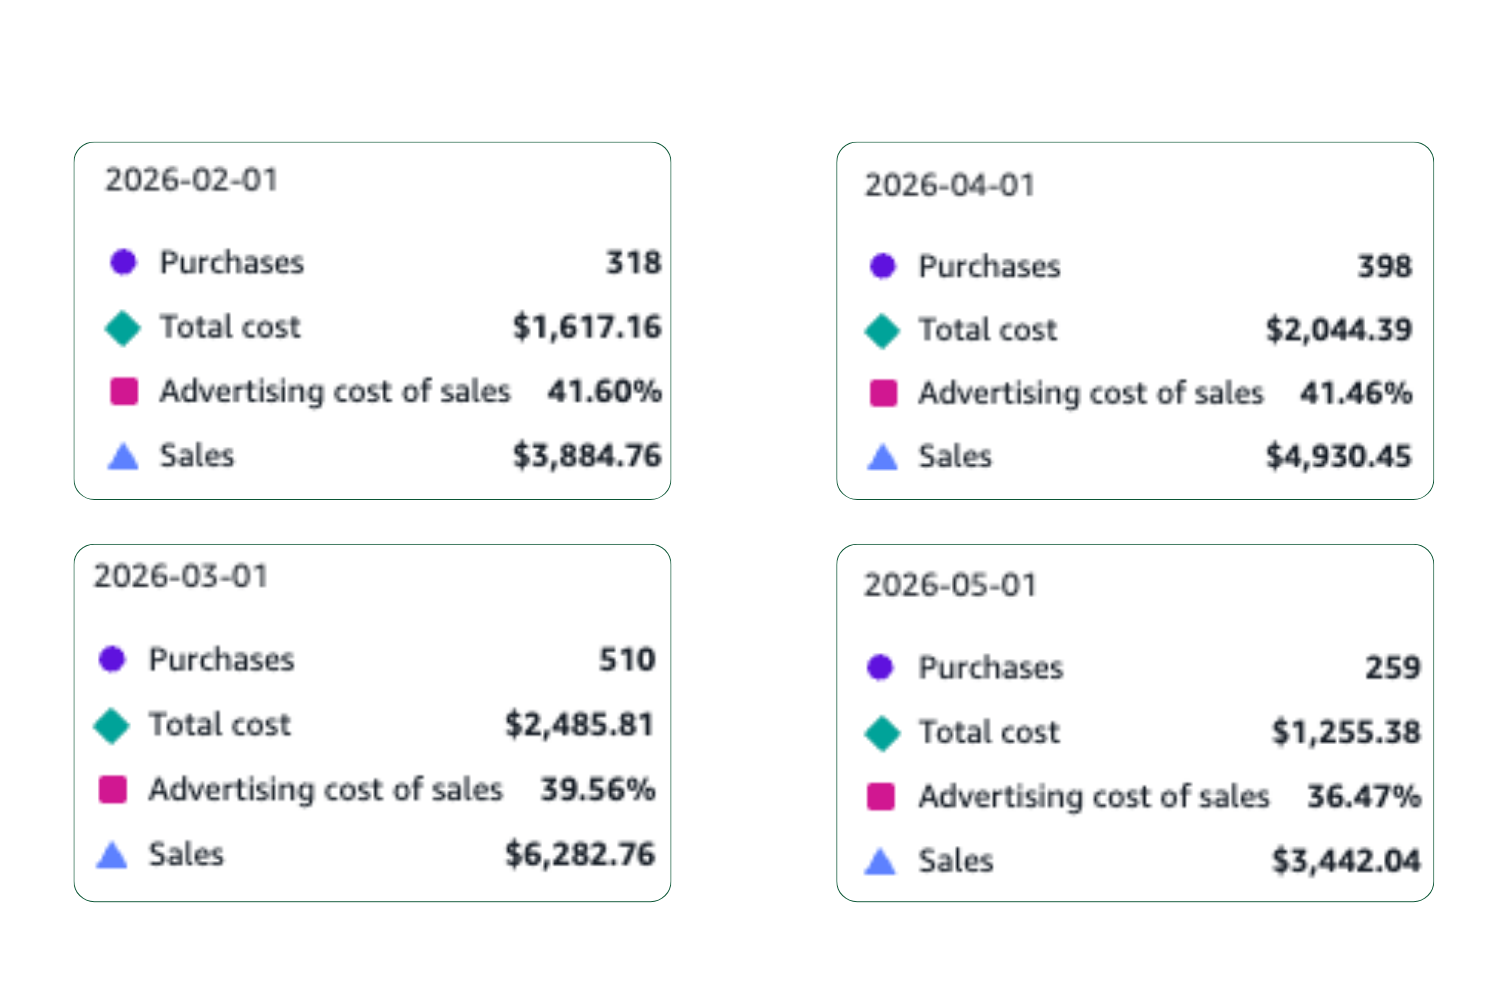Click the 36.47% advertising cost value

pos(1364,796)
